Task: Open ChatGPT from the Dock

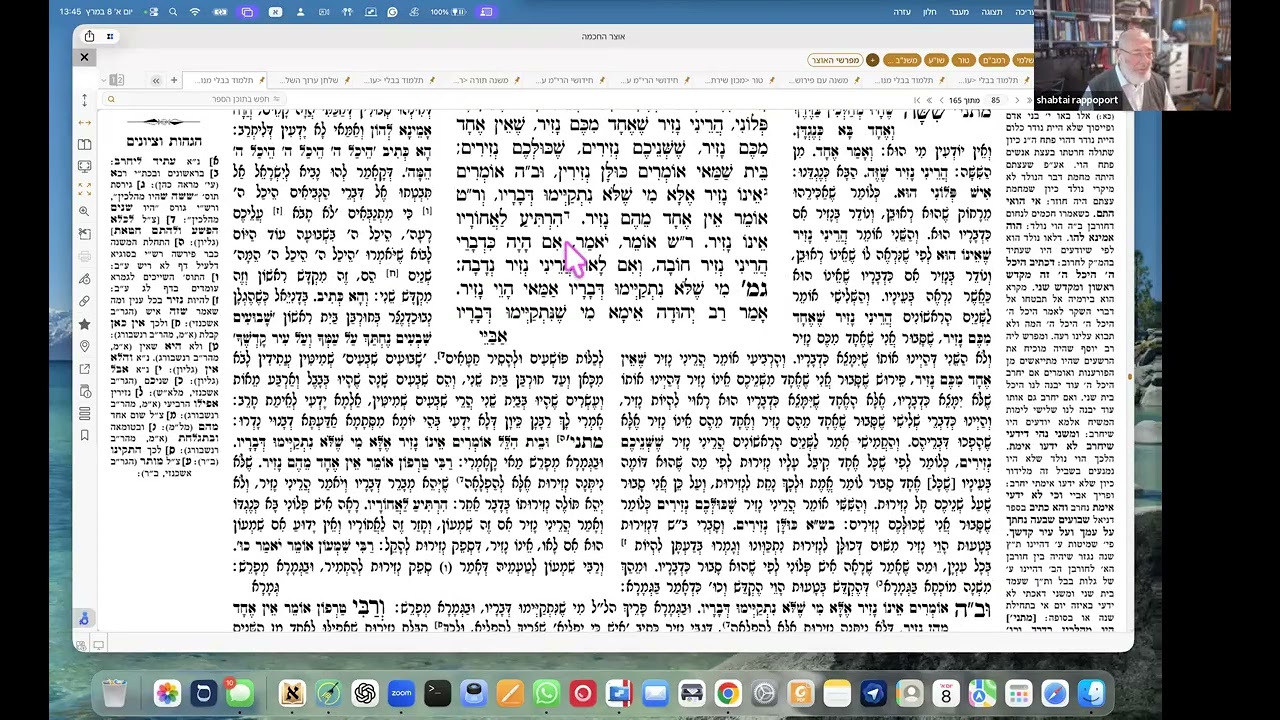Action: point(365,692)
